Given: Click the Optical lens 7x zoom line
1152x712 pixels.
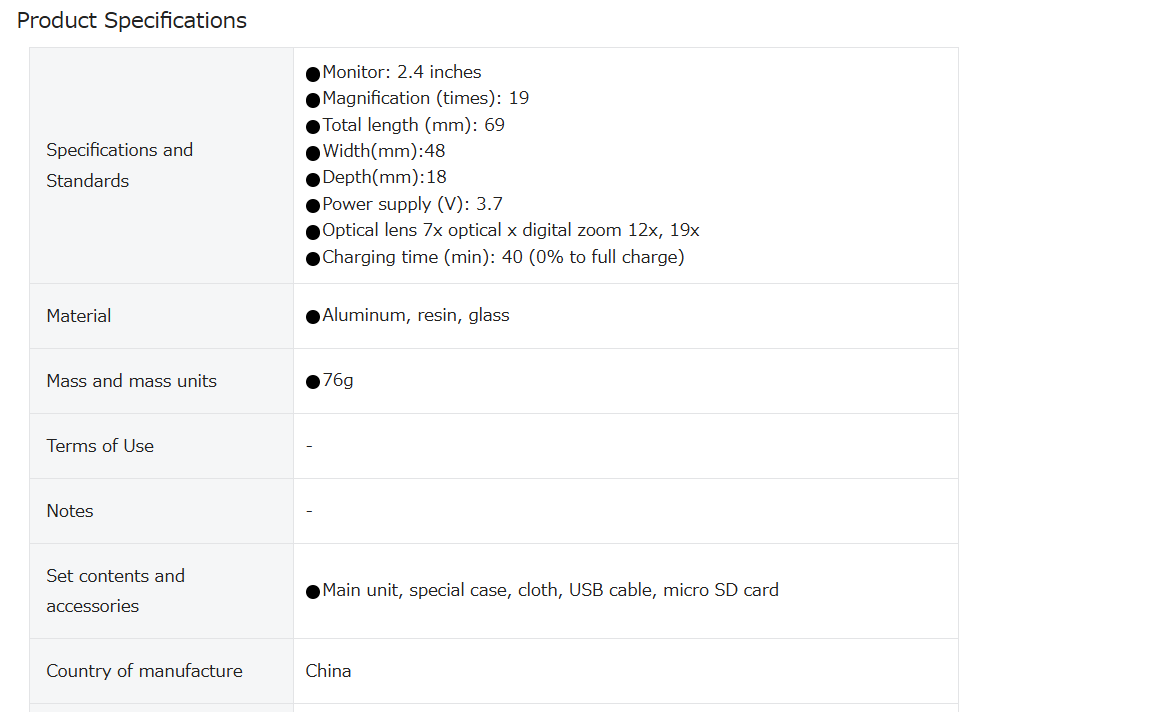Looking at the screenshot, I should tap(503, 231).
